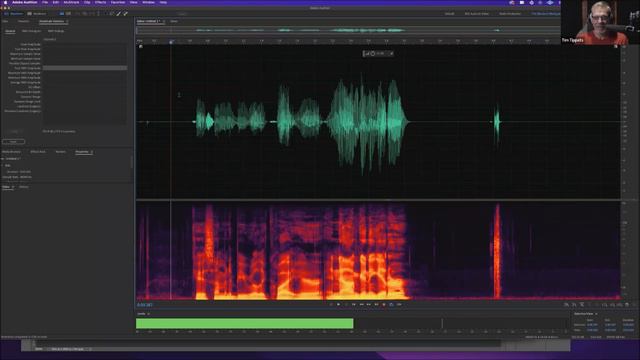
Task: Open the View menu
Action: click(133, 2)
